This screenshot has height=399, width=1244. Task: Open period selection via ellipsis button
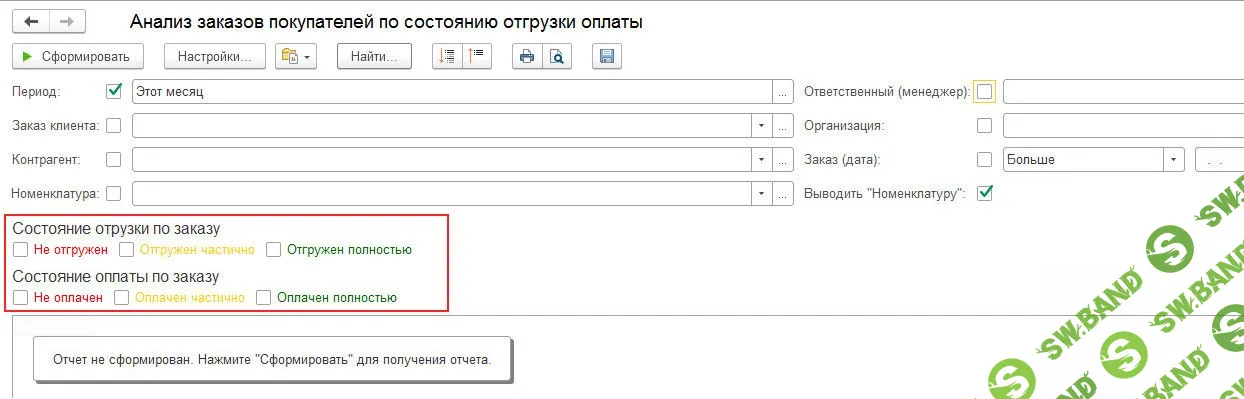click(783, 91)
